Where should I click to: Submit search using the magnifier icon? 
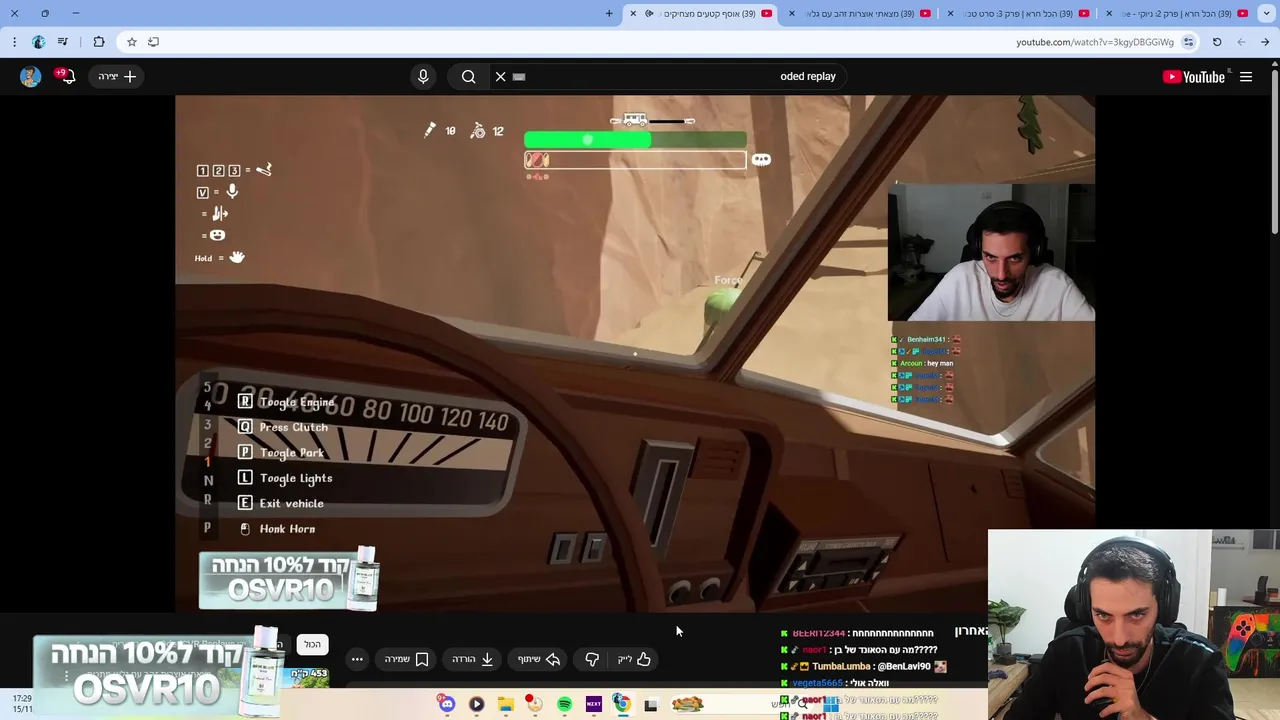point(468,76)
